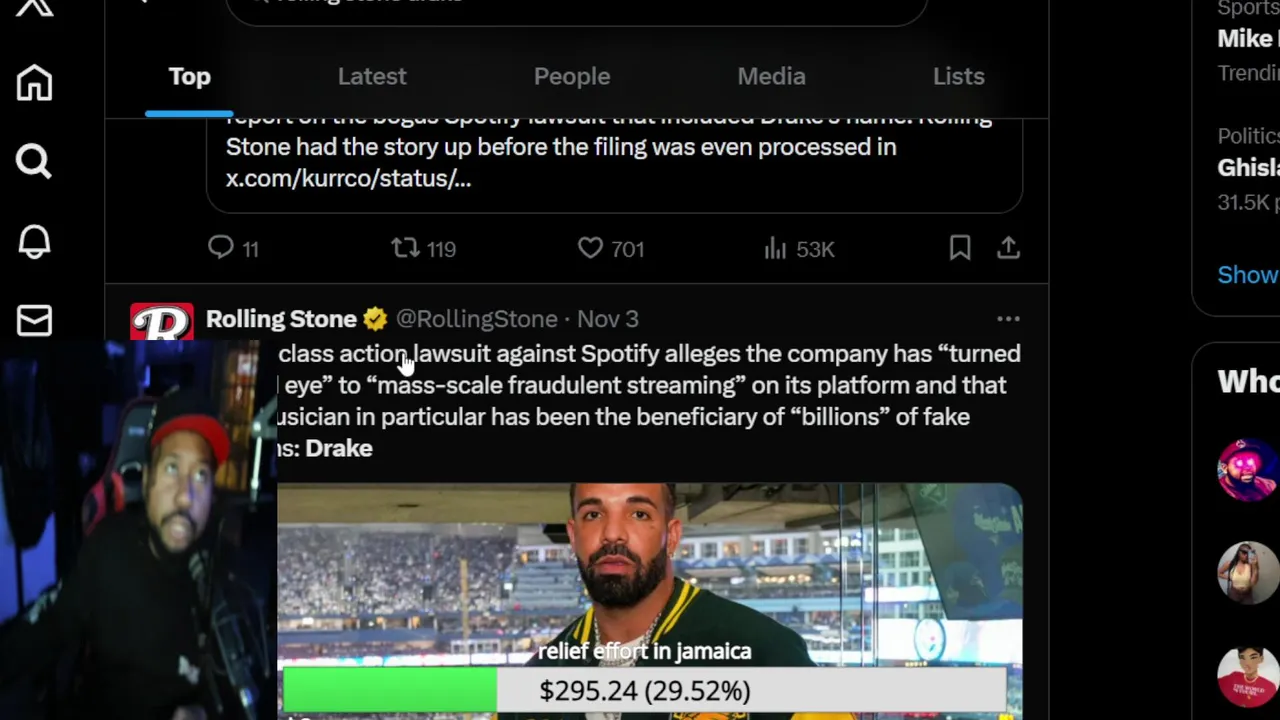Click the green donation progress bar

(x=390, y=690)
